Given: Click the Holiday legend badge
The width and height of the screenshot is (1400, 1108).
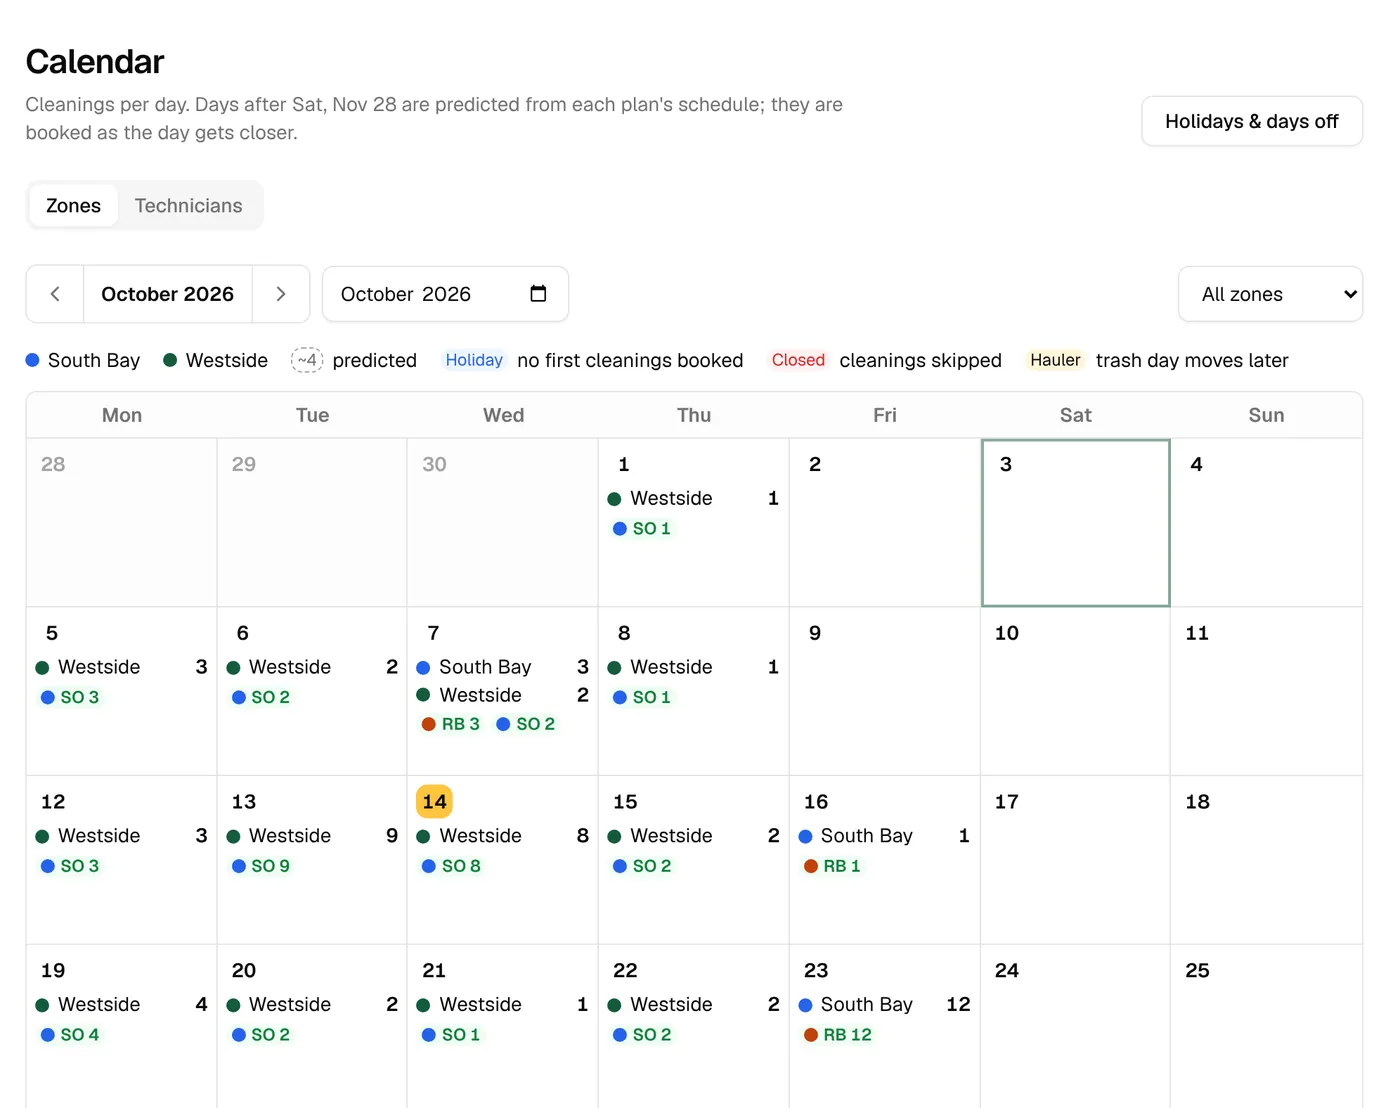Looking at the screenshot, I should click(474, 360).
